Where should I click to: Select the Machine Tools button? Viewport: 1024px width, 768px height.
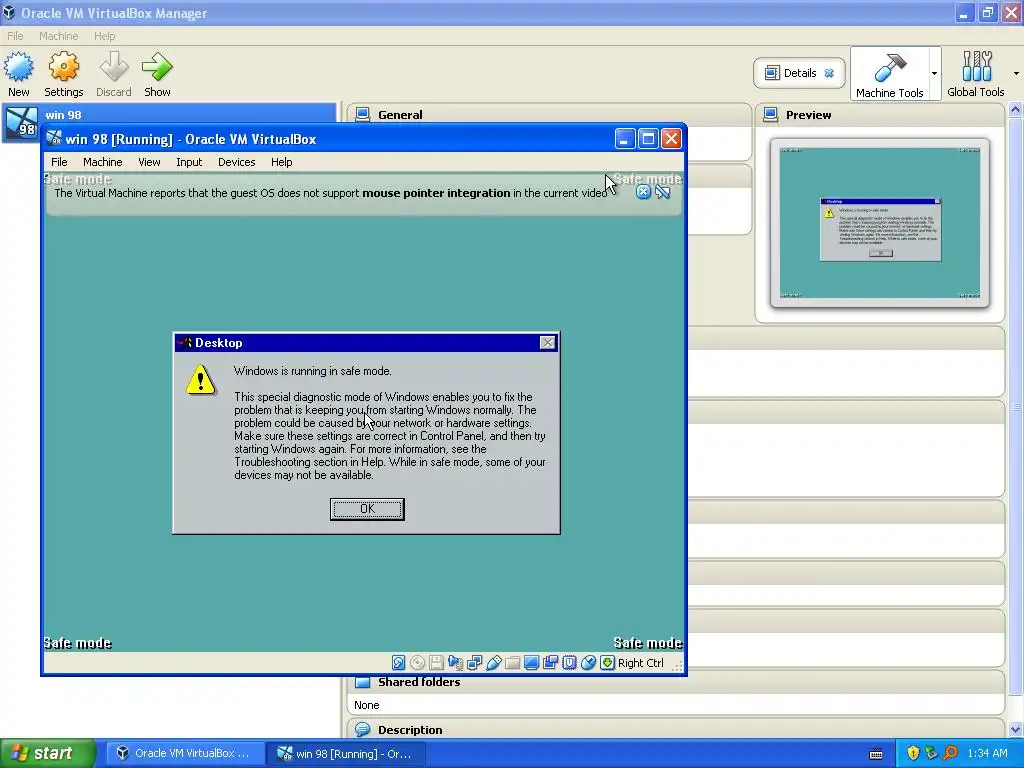(x=889, y=74)
